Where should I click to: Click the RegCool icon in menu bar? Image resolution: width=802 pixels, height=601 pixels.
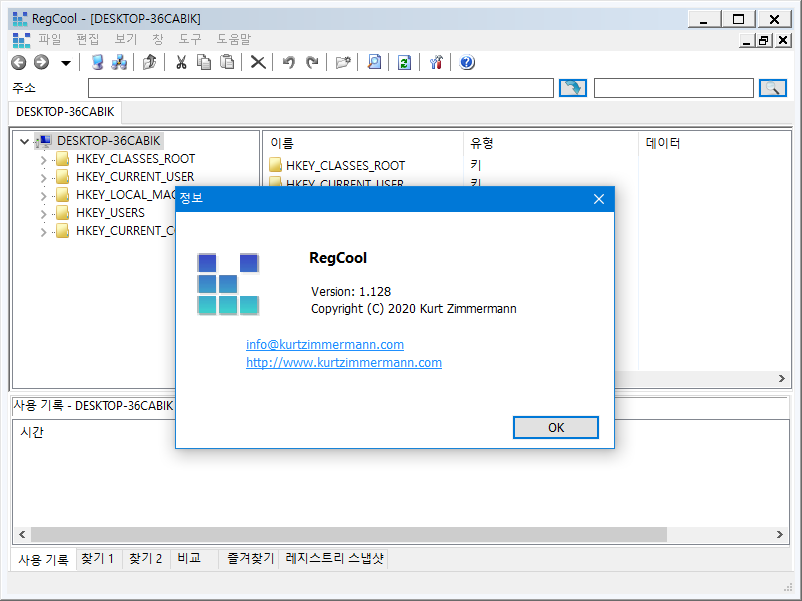[x=21, y=40]
